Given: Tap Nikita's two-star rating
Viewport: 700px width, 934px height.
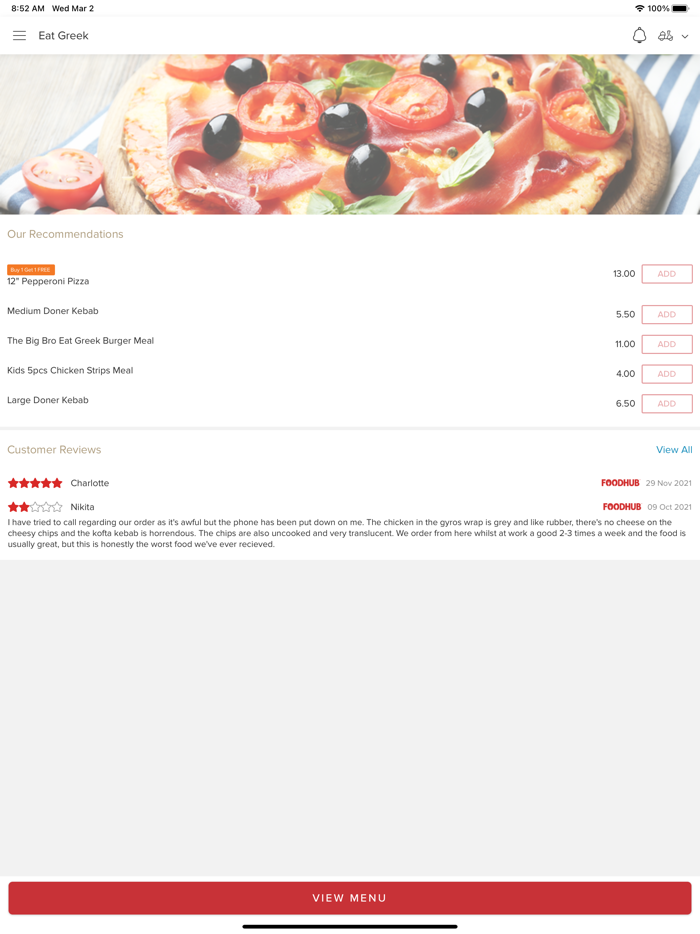Looking at the screenshot, I should 35,507.
